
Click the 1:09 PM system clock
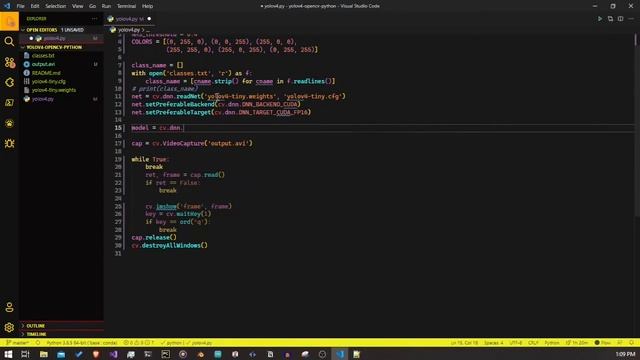[x=625, y=354]
